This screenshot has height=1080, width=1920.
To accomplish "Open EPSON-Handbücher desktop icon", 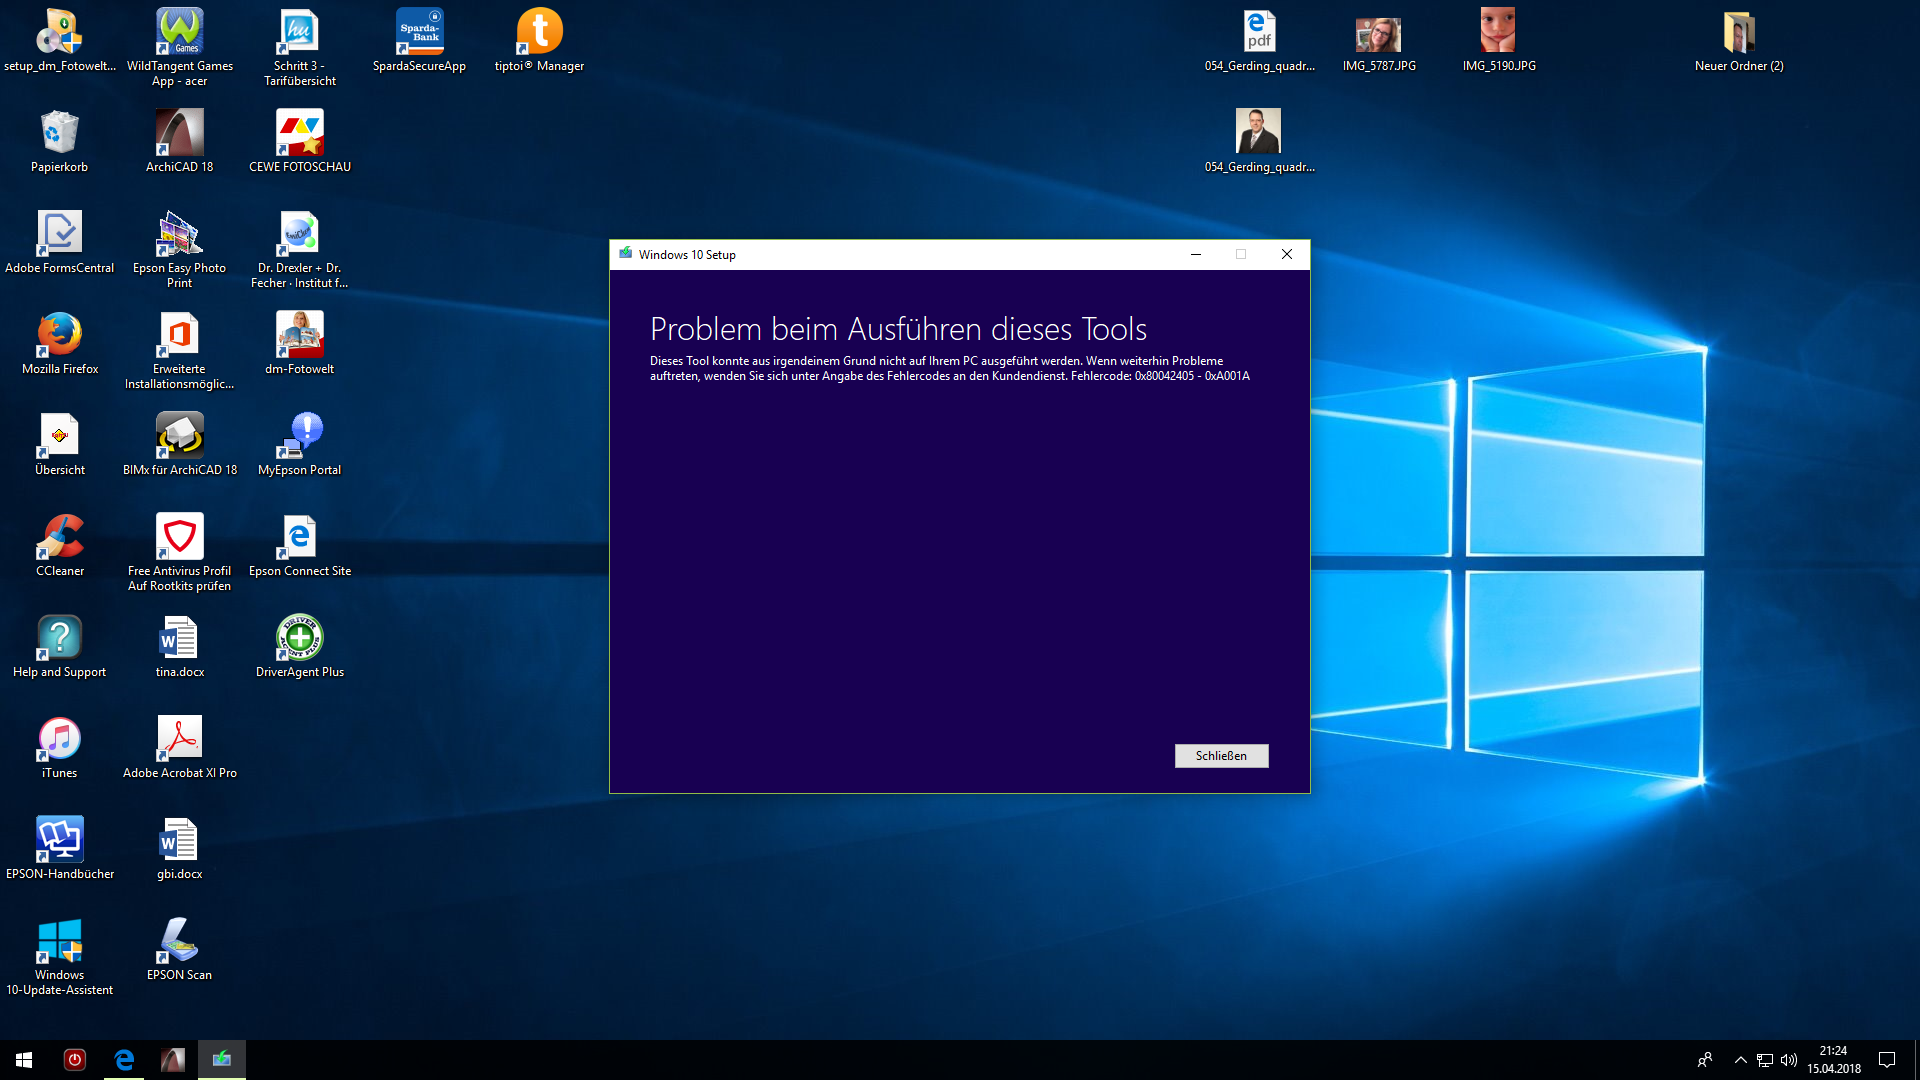I will point(60,849).
